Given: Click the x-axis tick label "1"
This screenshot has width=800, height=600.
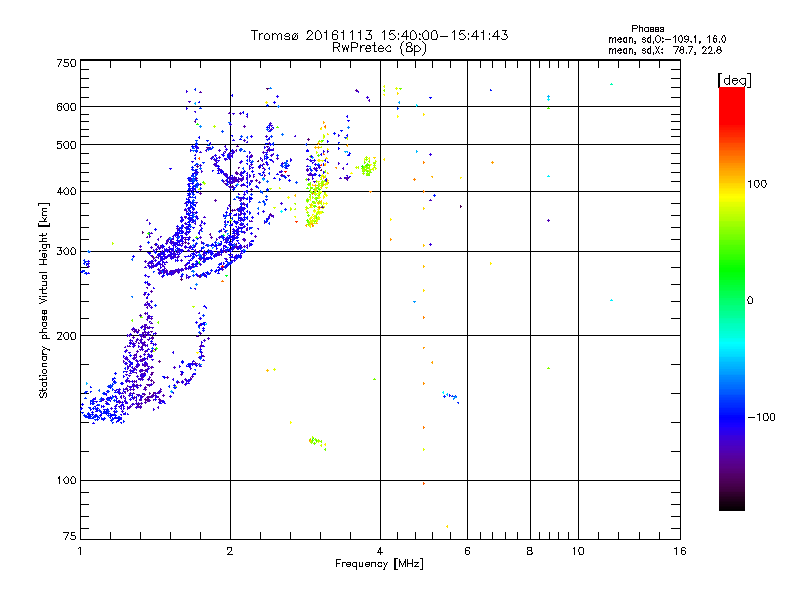Looking at the screenshot, I should tap(80, 551).
